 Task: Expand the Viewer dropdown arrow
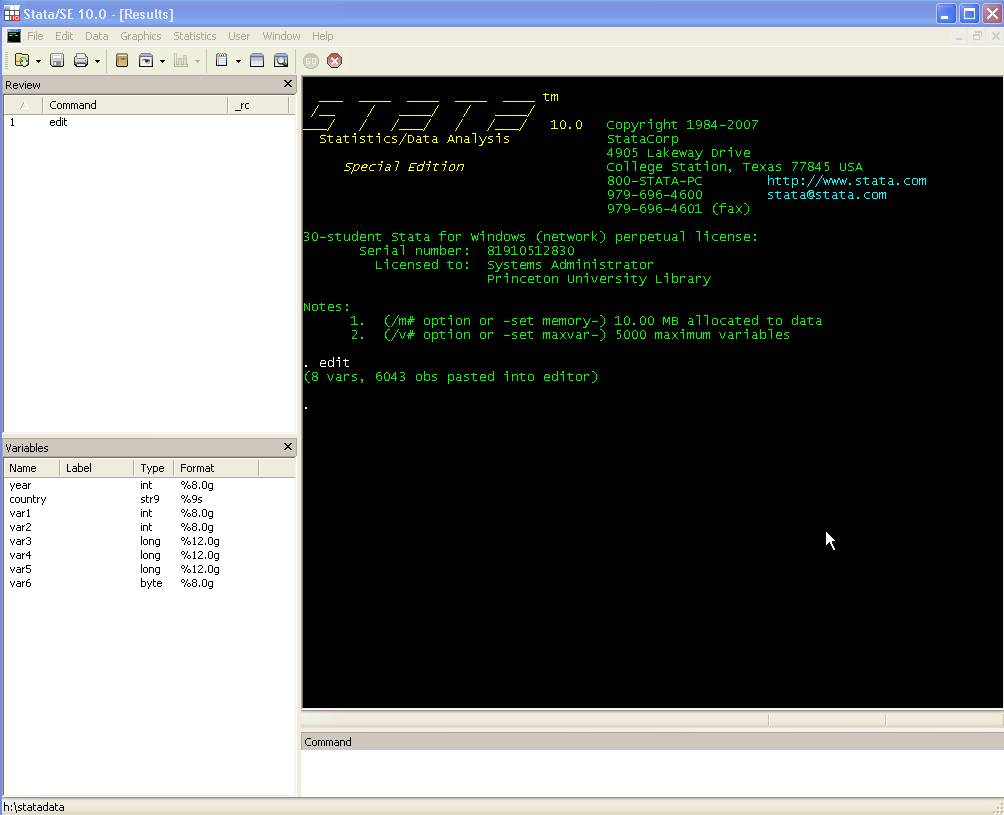click(162, 62)
